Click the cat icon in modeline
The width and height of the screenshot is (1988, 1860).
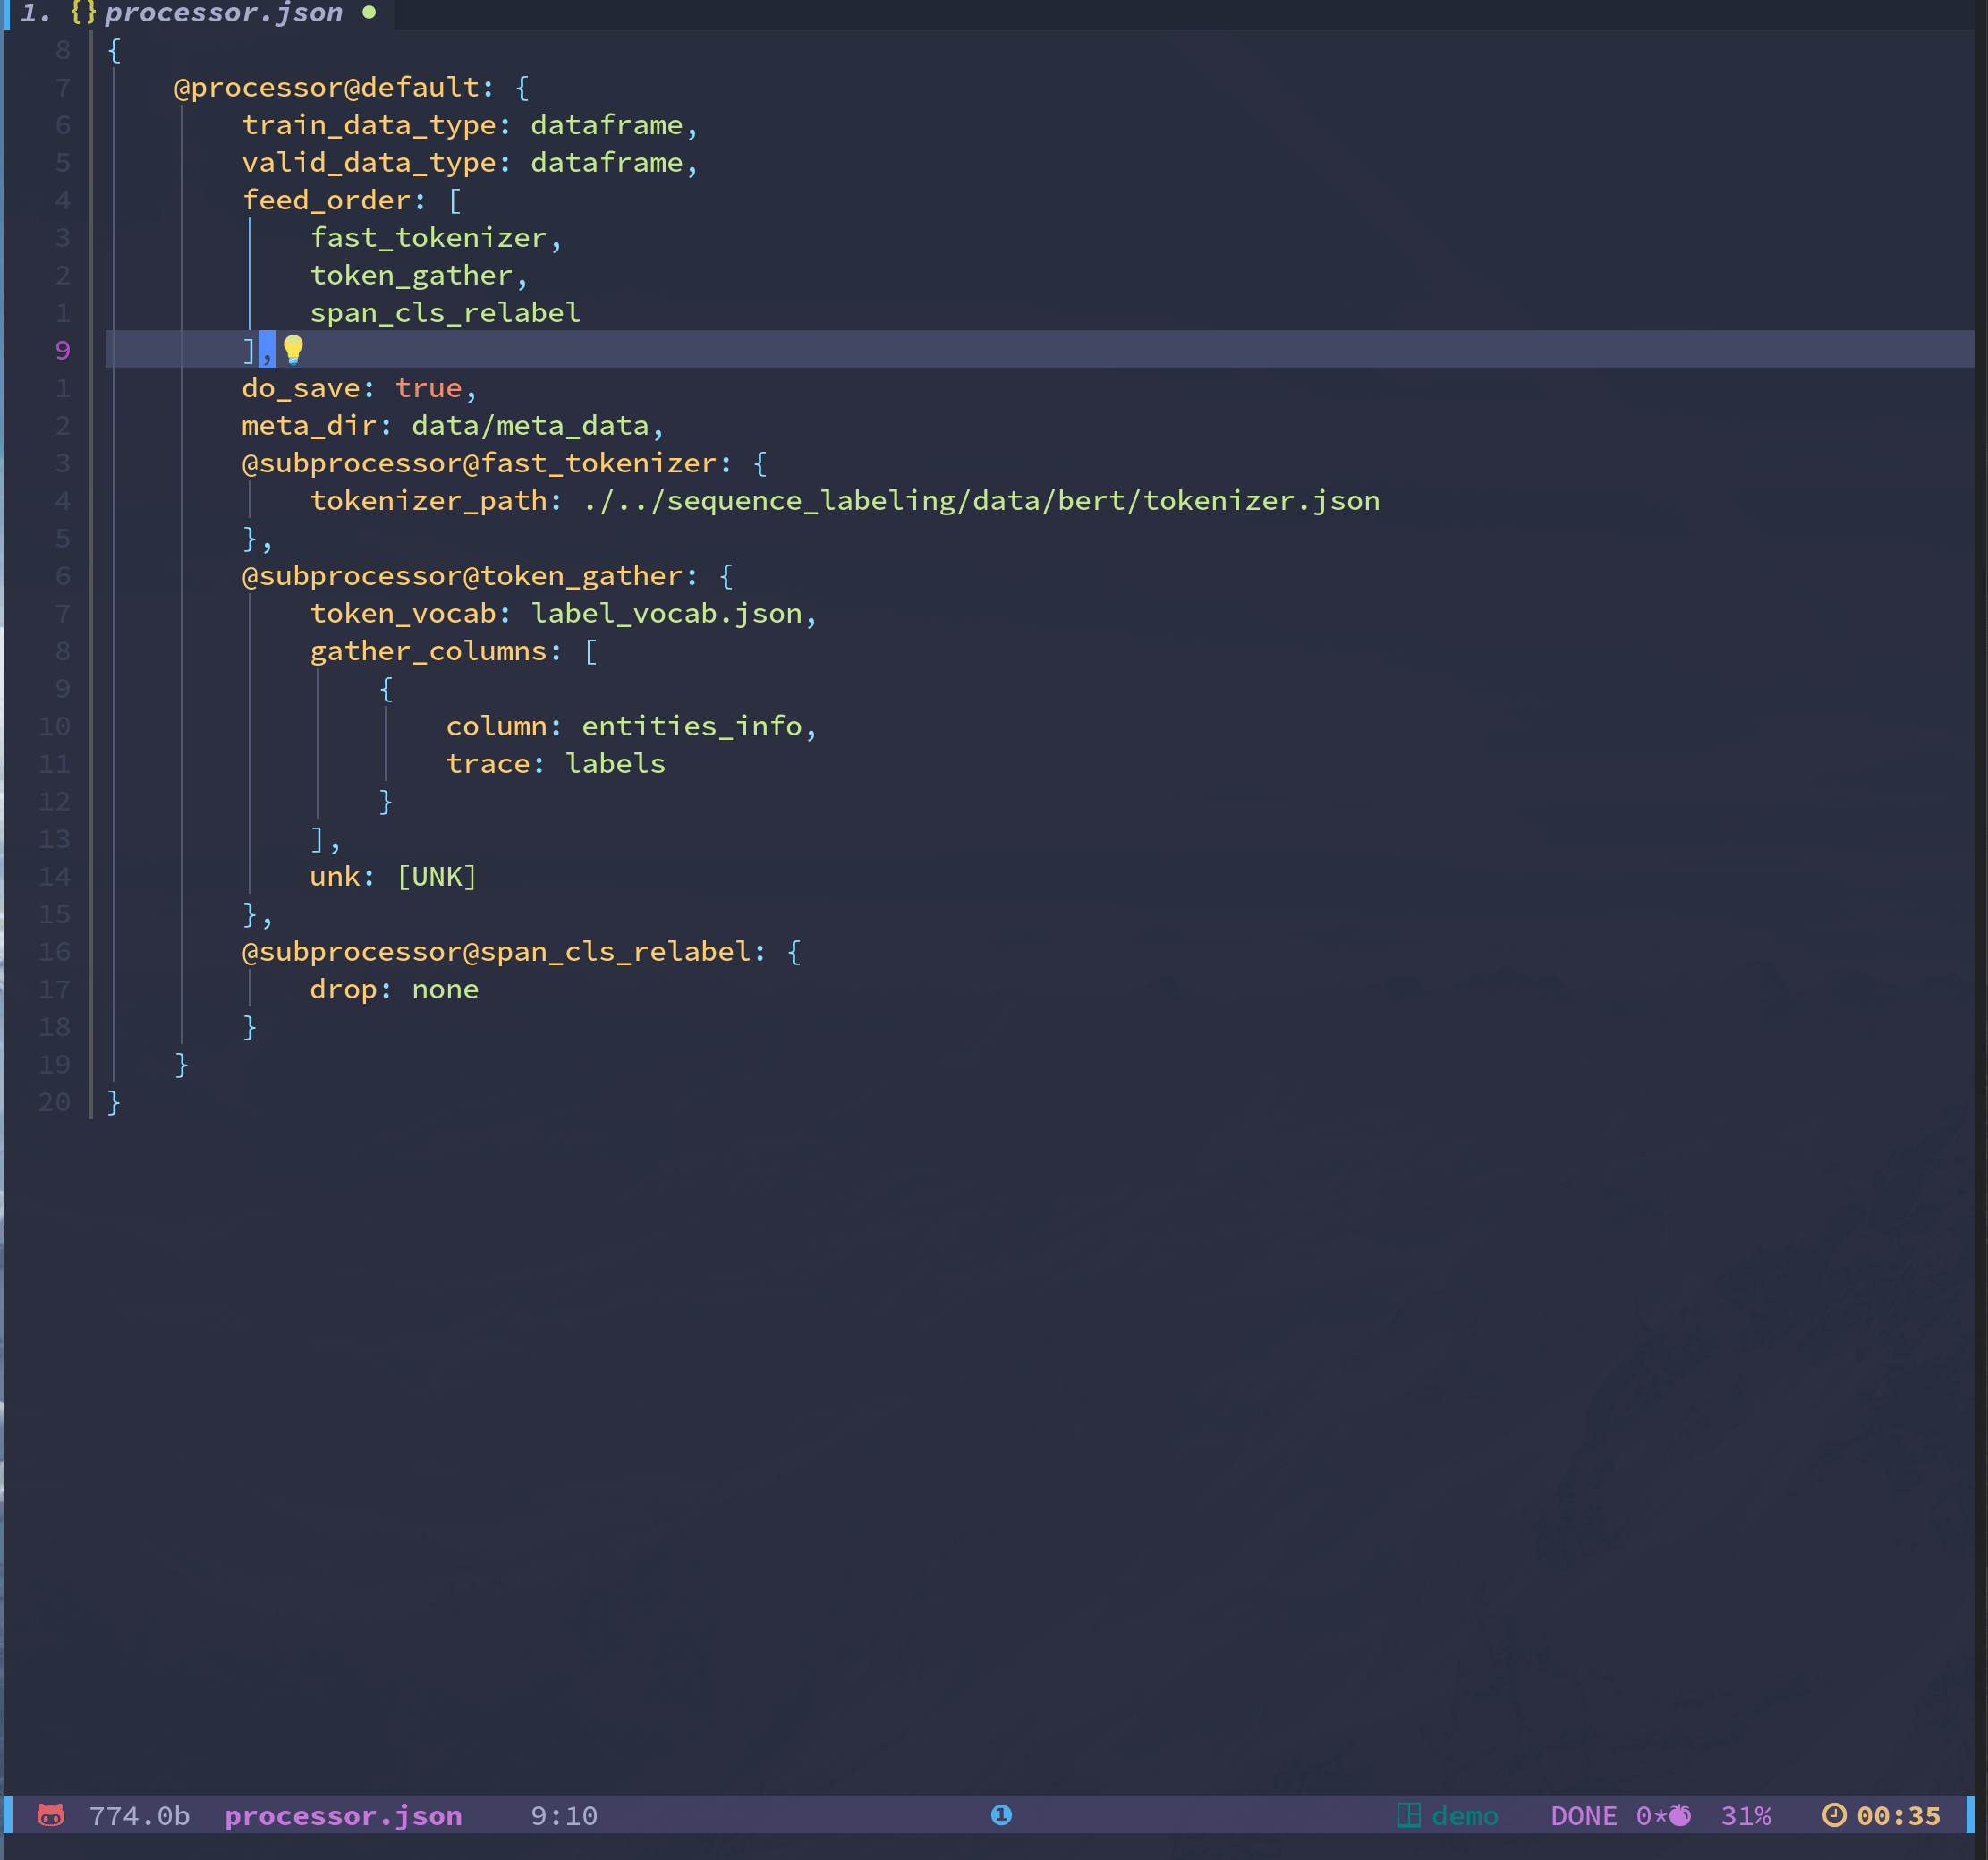(51, 1815)
